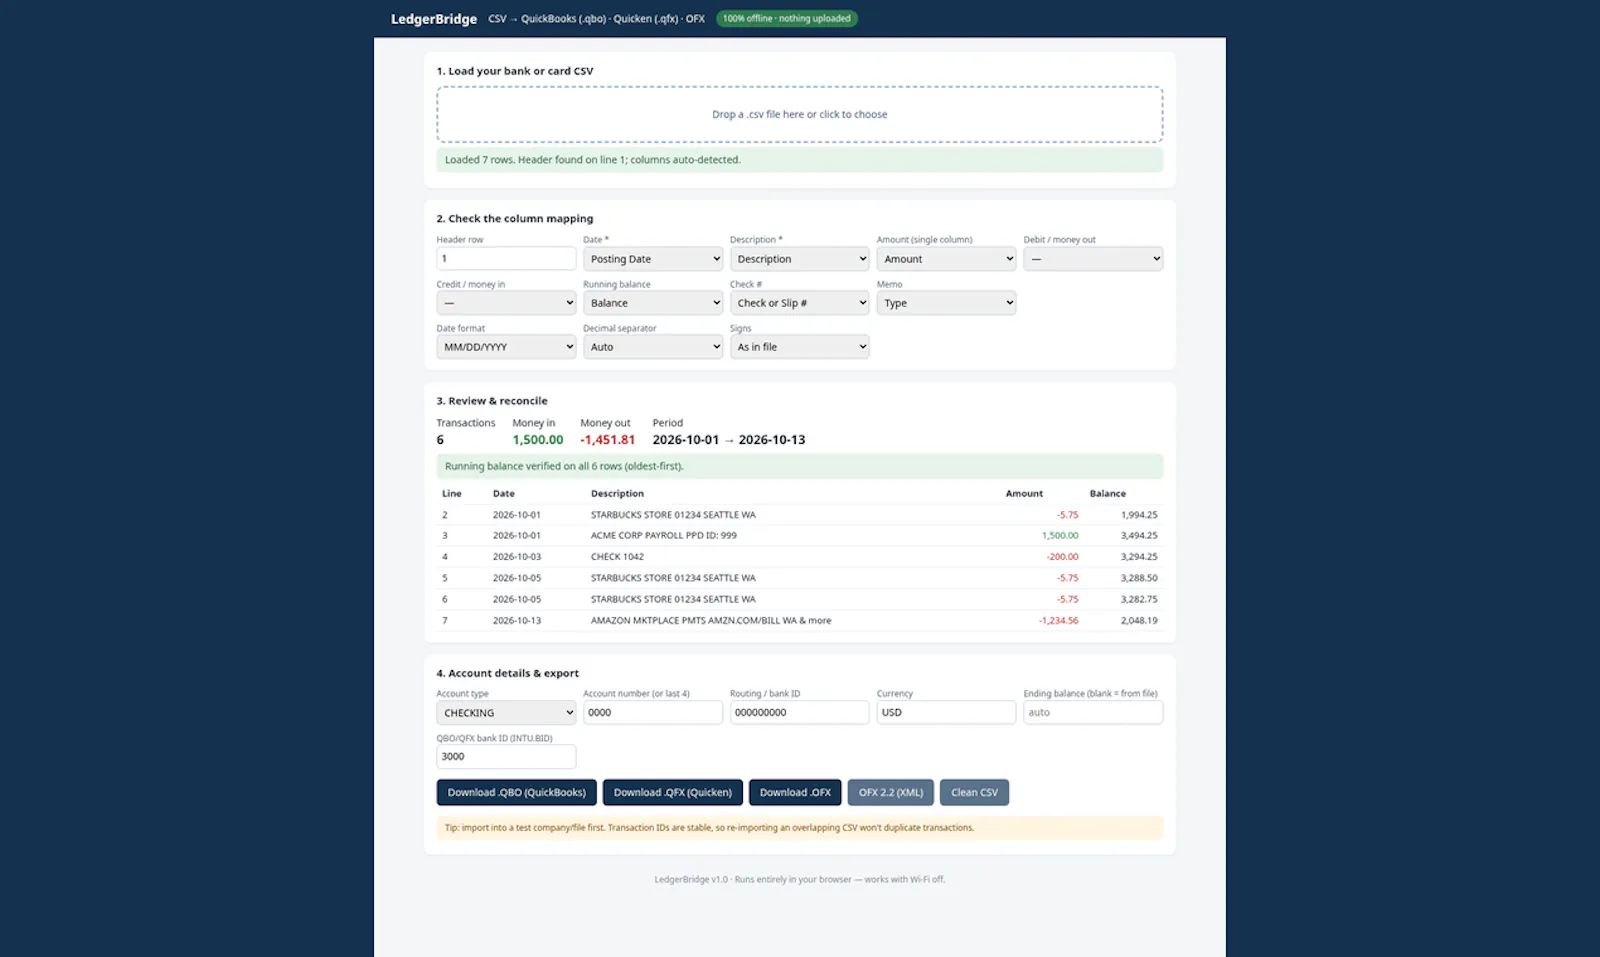Screen dimensions: 1600x957
Task: Click the LedgerBridge logo title
Action: click(434, 19)
